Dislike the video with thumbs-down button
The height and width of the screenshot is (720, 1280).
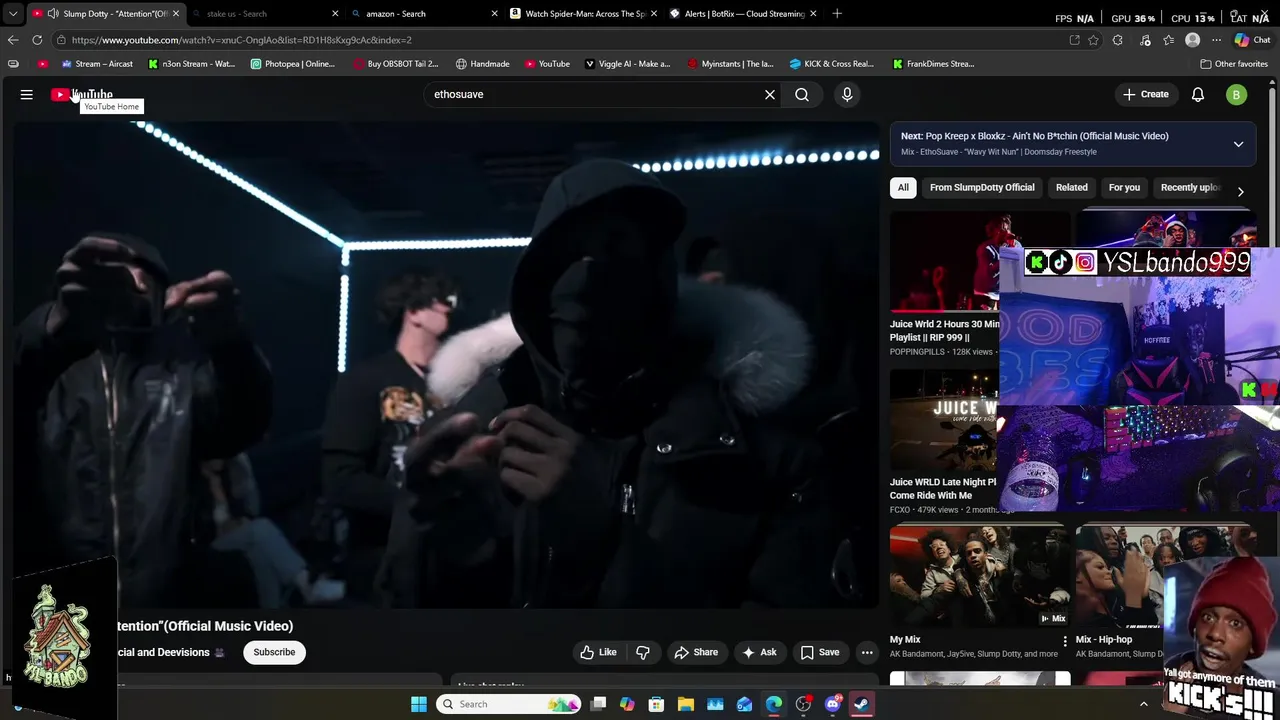pos(643,652)
